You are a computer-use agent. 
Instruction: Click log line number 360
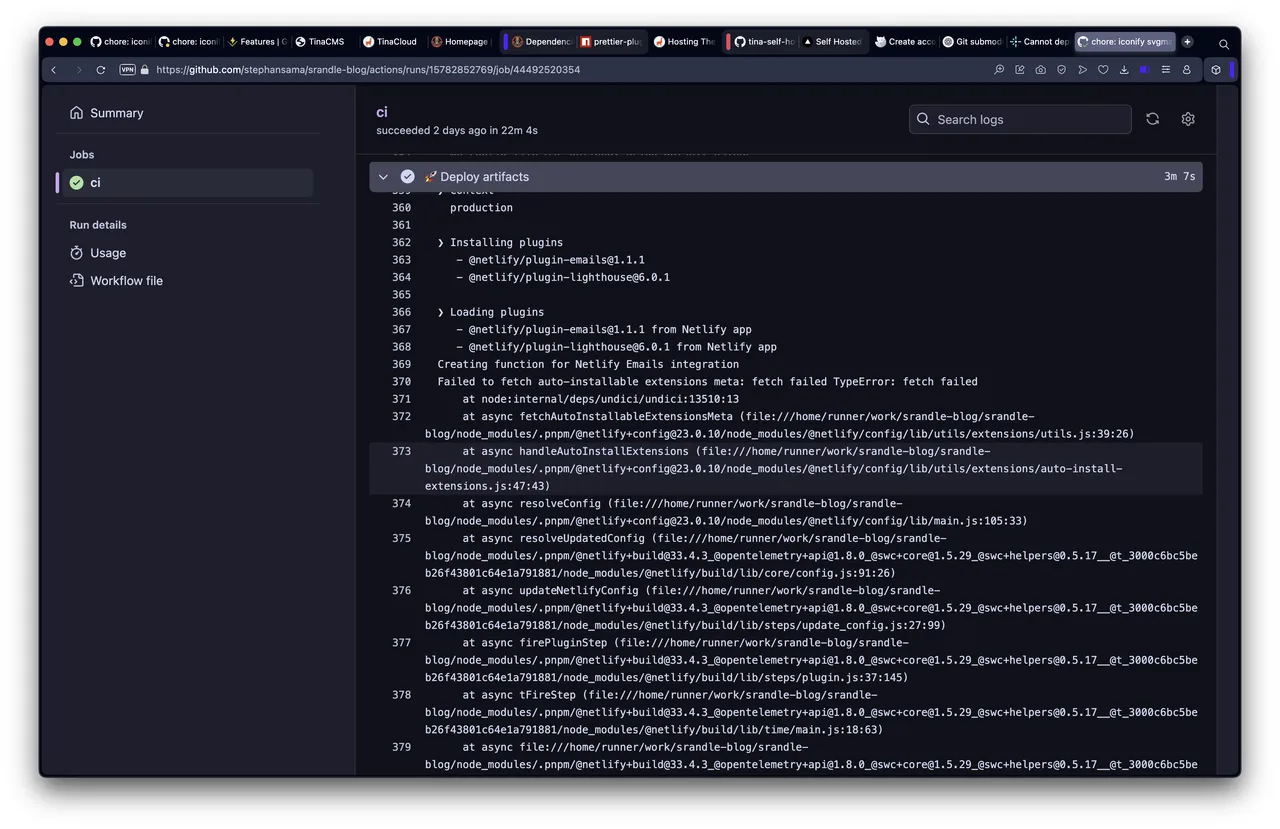click(401, 208)
